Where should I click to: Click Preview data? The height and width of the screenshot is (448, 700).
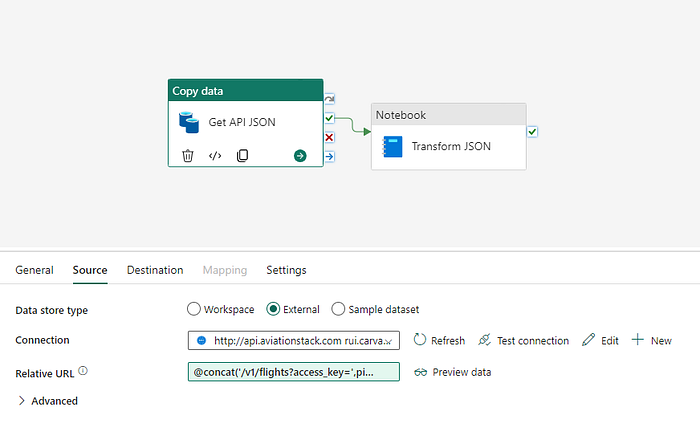453,372
